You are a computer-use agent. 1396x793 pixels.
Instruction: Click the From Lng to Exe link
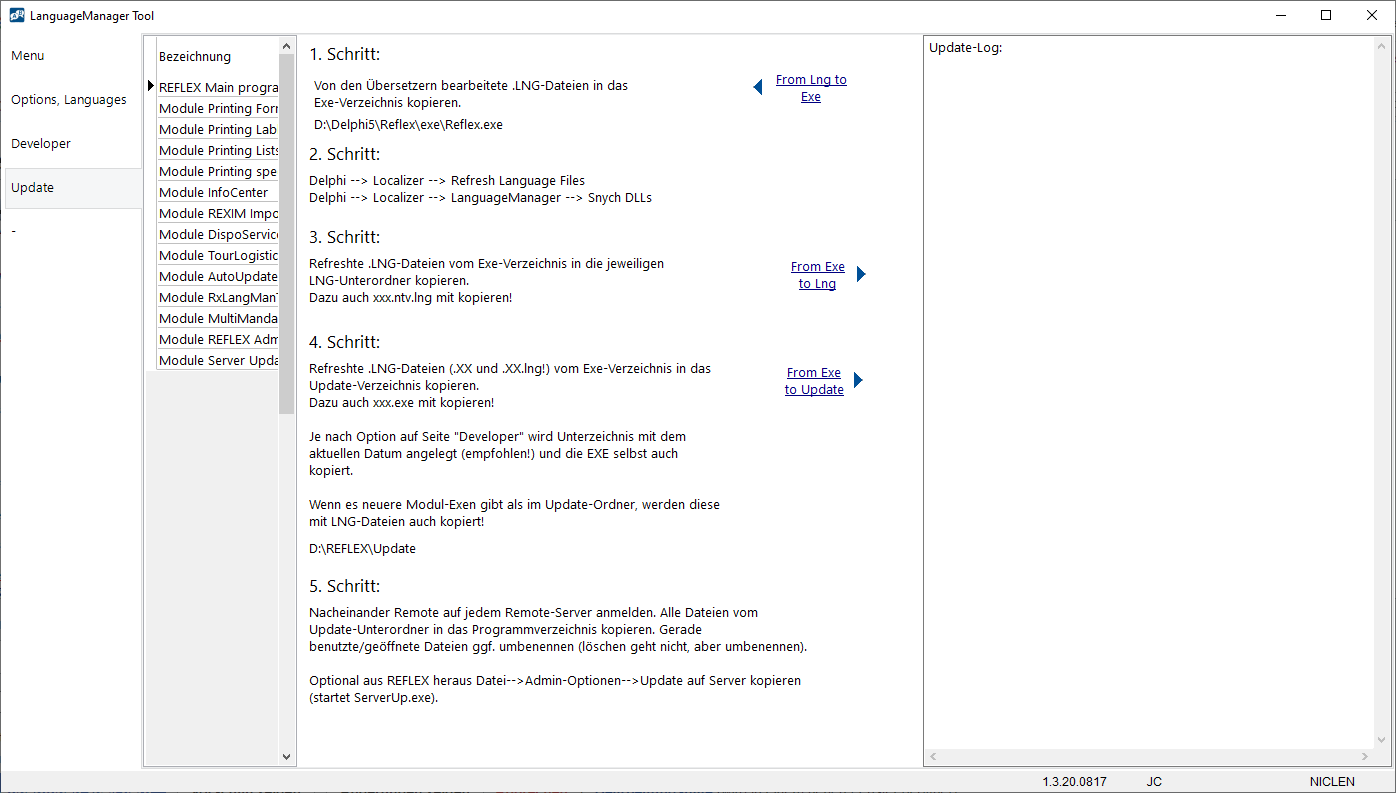(x=811, y=88)
